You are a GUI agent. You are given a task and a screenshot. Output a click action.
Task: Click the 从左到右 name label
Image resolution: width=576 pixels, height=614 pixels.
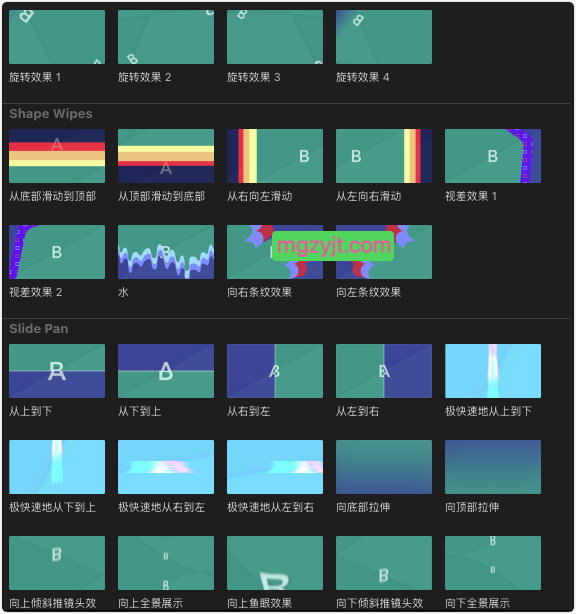pos(358,411)
